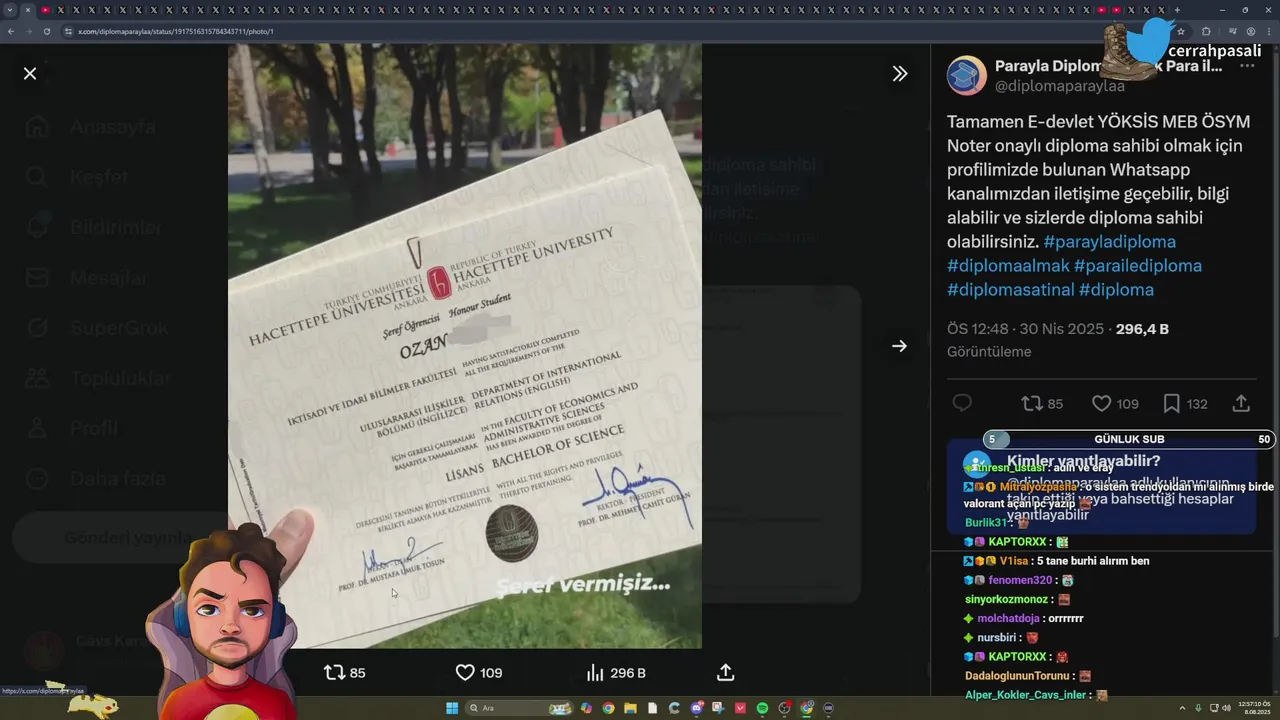1280x720 pixels.
Task: Select the rightmost X tab before plus
Action: [1161, 10]
